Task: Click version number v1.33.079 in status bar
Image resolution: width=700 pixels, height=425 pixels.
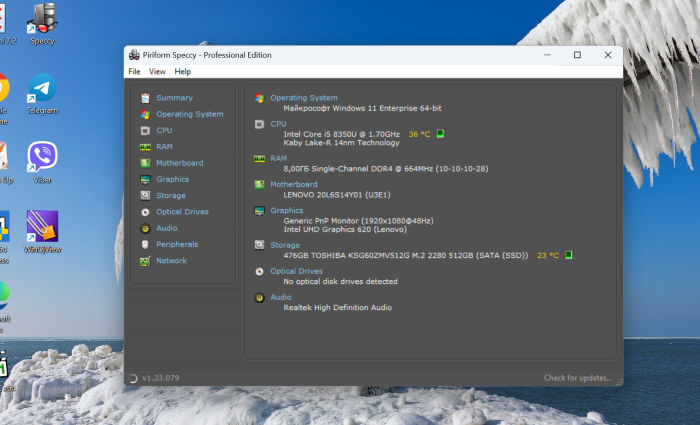Action: [161, 378]
